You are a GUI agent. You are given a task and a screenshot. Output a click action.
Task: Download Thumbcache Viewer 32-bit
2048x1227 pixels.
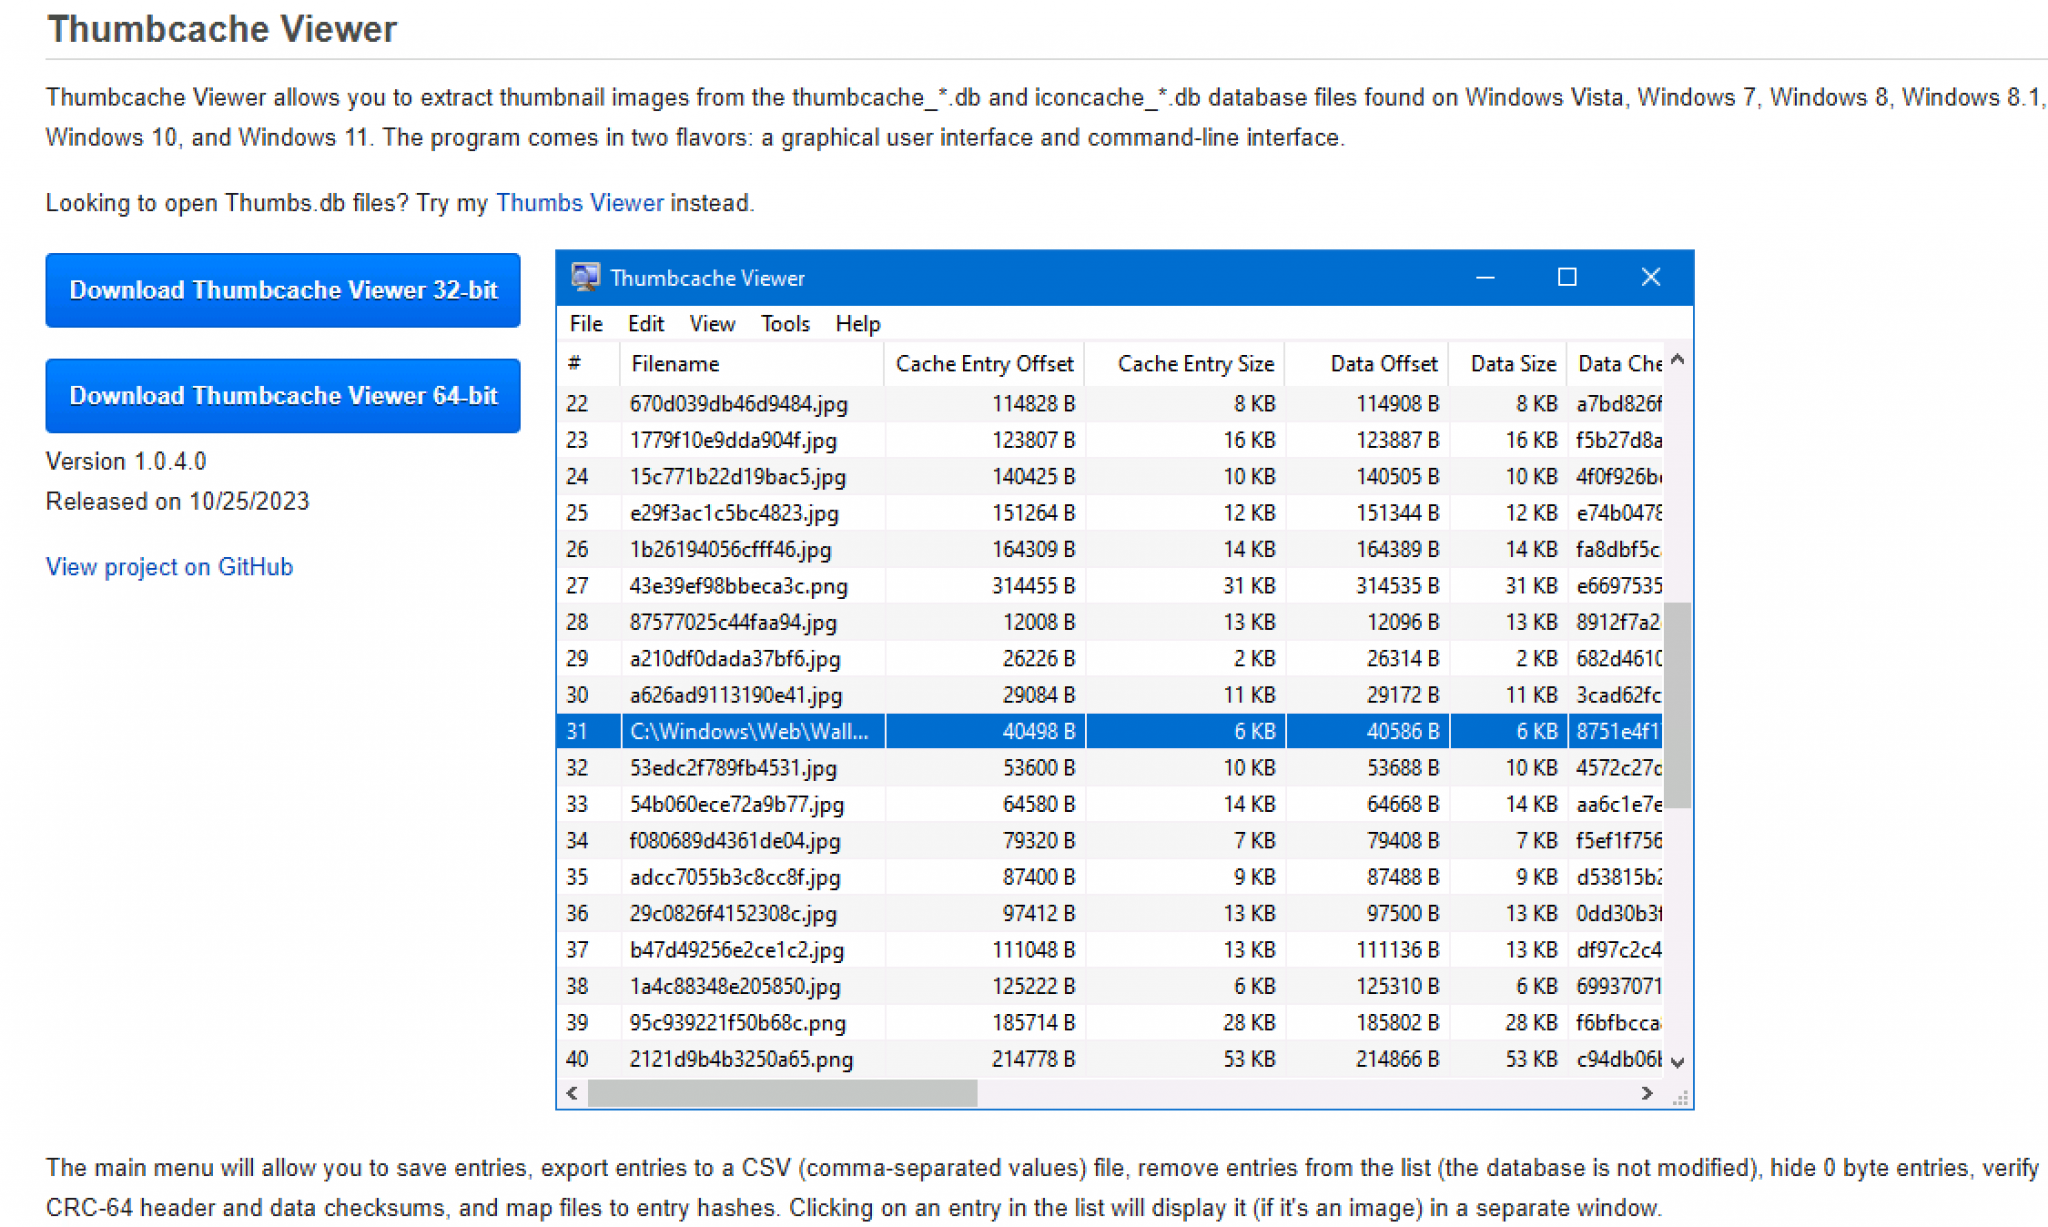283,290
